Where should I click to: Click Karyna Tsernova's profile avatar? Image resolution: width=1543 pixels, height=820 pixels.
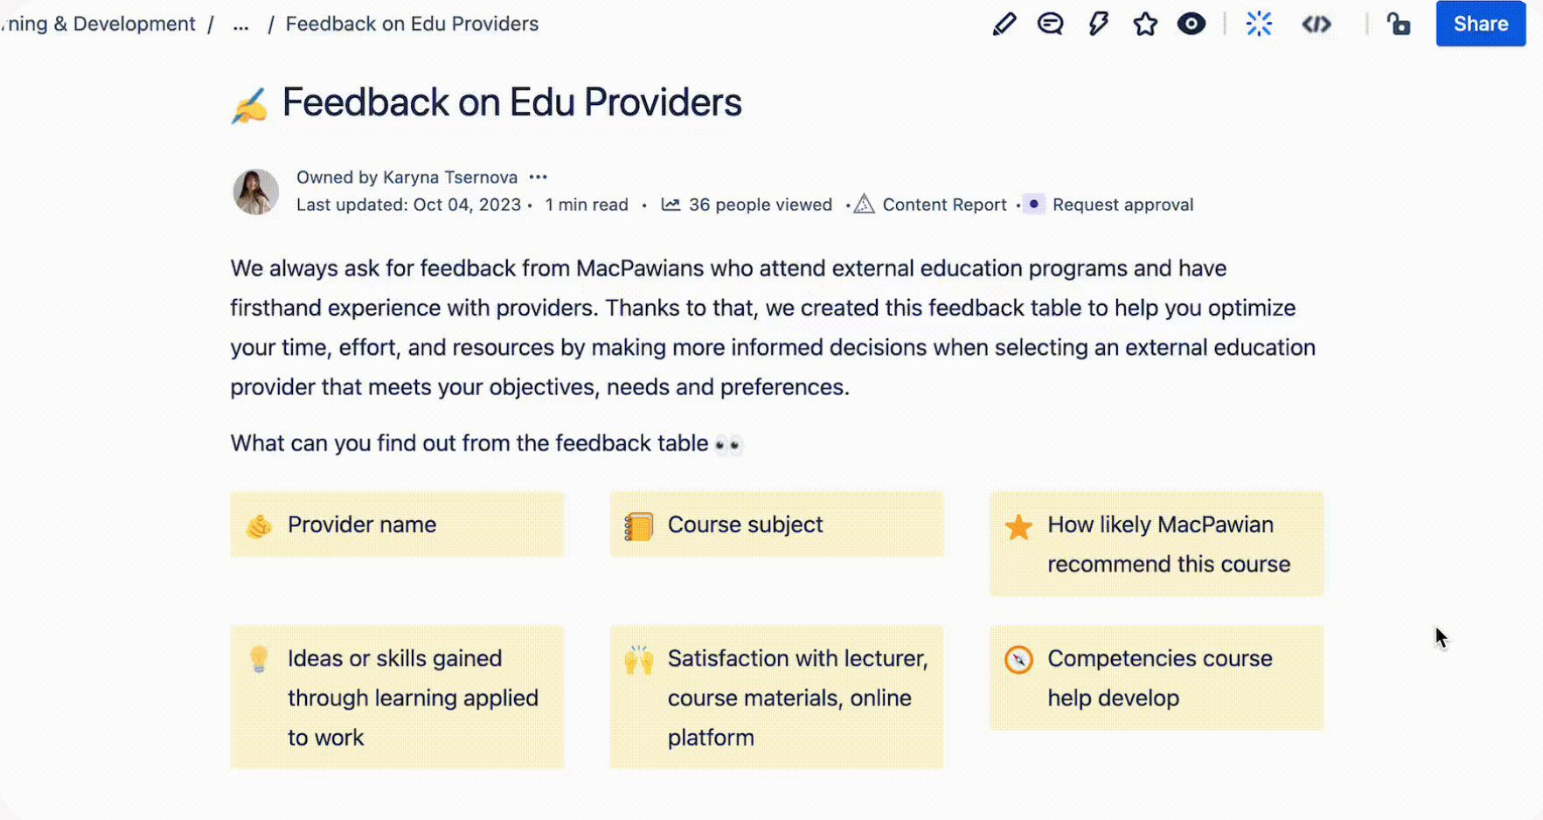256,191
